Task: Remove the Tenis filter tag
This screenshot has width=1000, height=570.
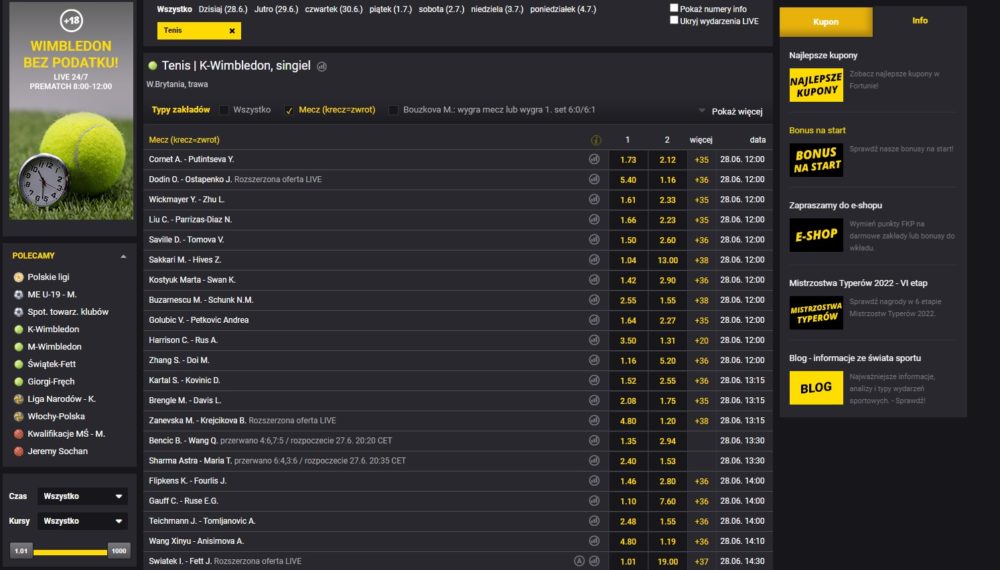Action: click(x=232, y=31)
